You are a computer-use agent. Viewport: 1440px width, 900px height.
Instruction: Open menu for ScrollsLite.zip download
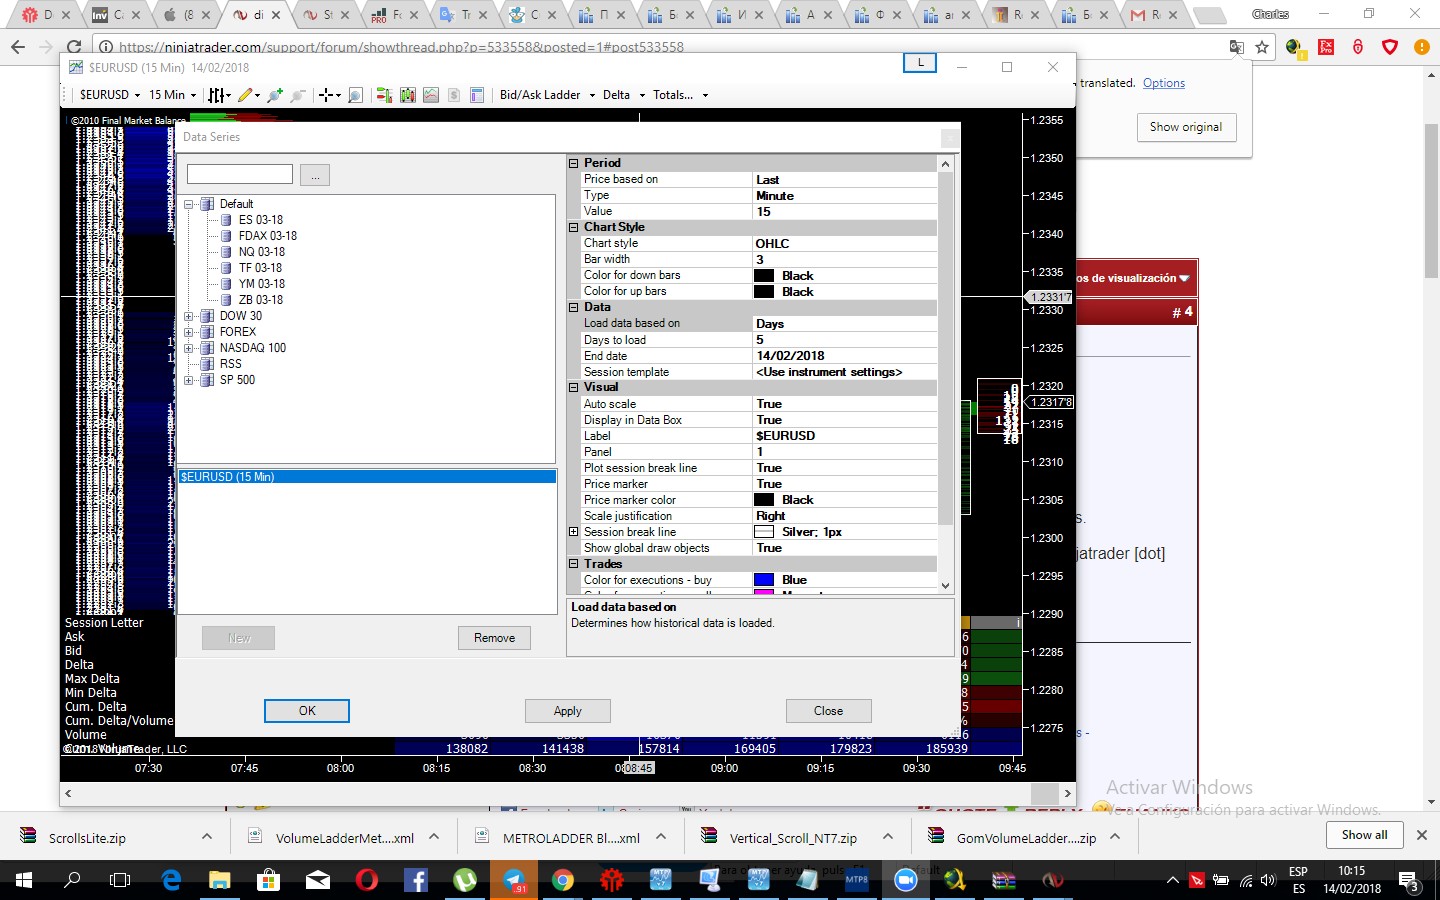(x=207, y=836)
